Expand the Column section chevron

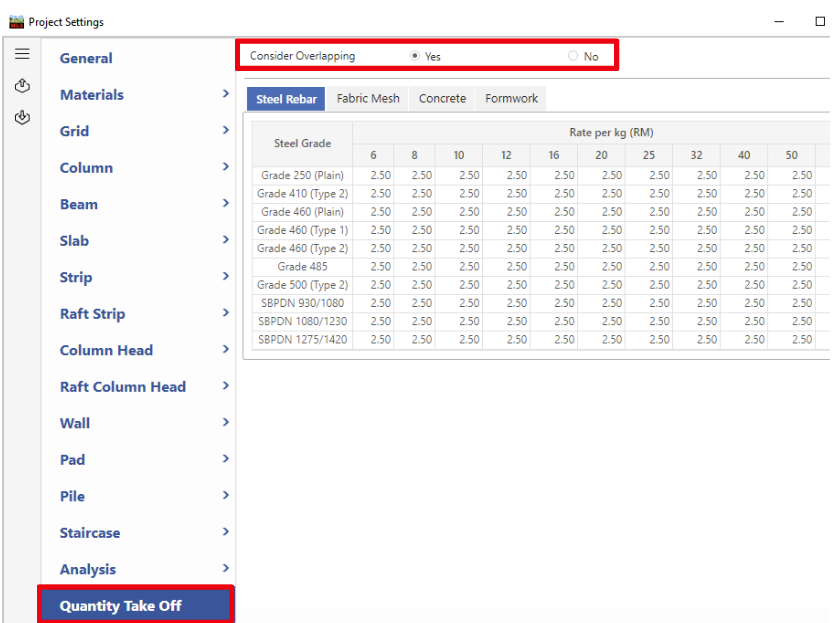(x=225, y=167)
